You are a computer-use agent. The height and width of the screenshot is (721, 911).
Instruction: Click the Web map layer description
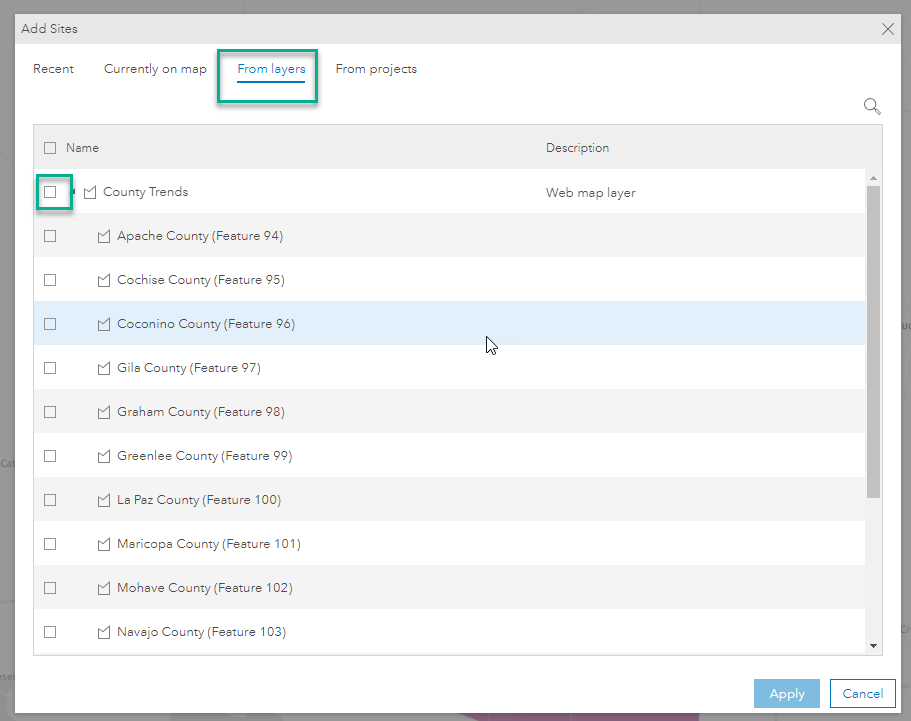590,192
